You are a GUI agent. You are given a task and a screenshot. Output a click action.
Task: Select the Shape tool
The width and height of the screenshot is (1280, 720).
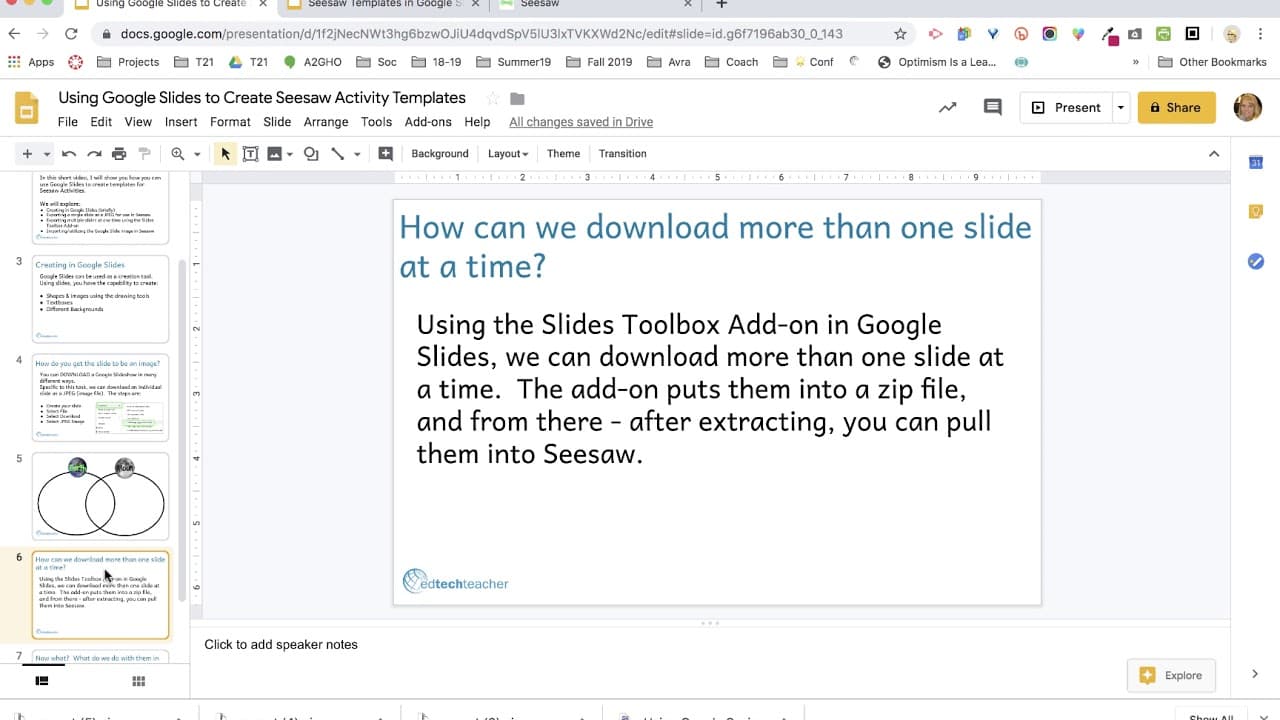[311, 154]
